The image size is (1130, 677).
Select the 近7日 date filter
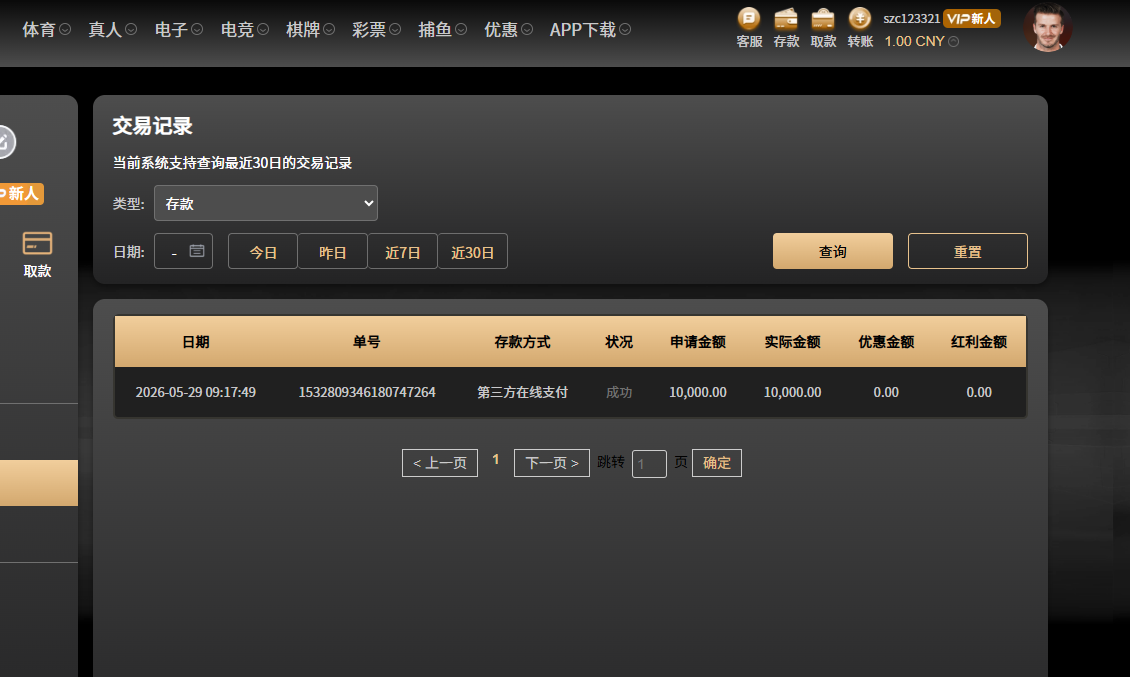pyautogui.click(x=402, y=252)
